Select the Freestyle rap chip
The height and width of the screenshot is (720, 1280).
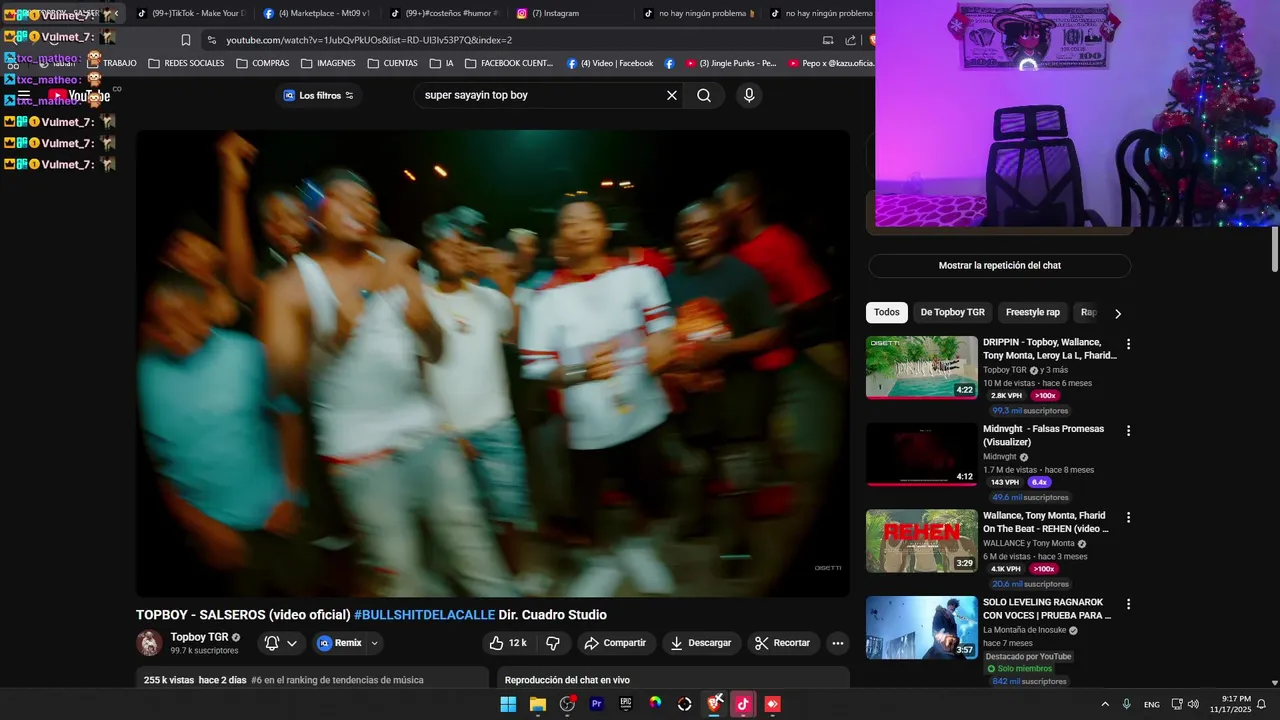1033,312
